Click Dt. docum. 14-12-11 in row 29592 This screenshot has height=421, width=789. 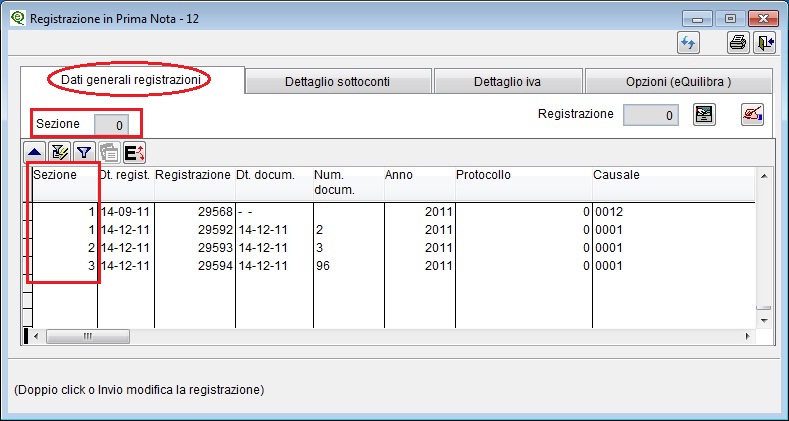(274, 230)
